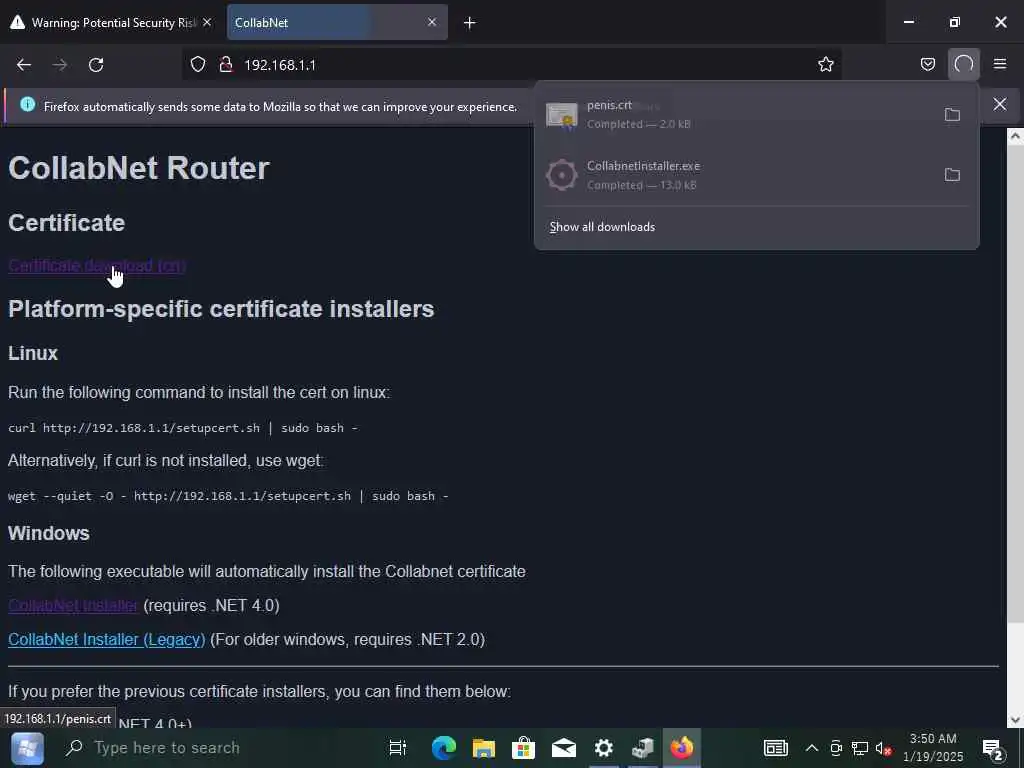Open the Meet Now tray icon

coord(836,748)
